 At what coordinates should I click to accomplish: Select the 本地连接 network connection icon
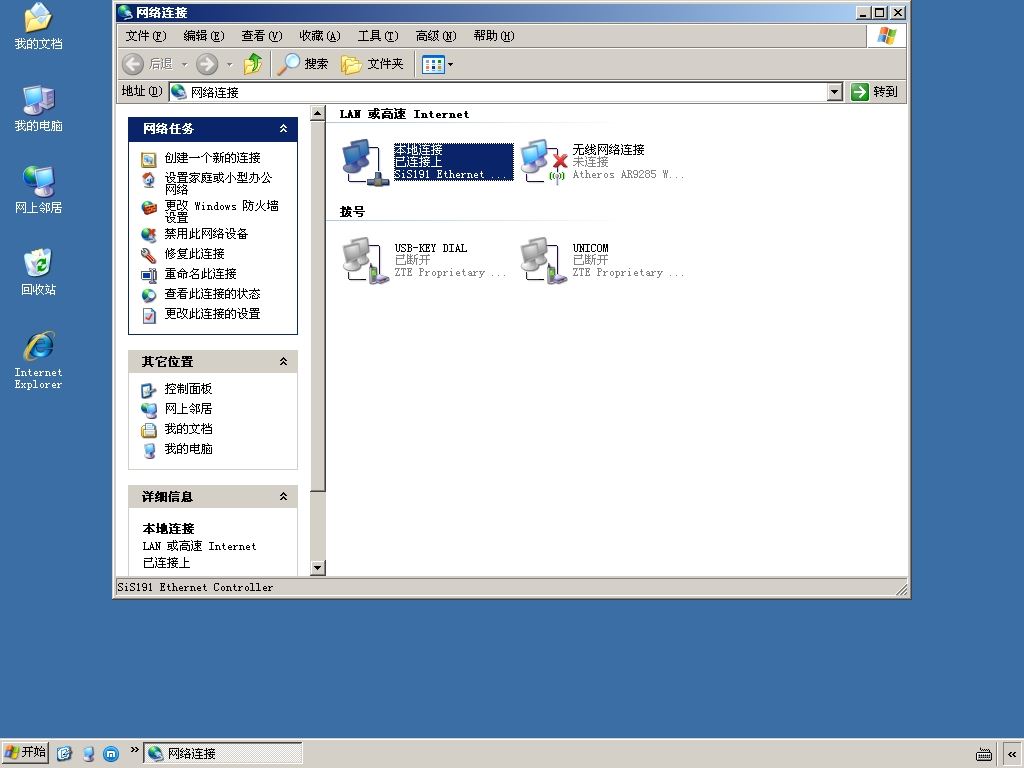[365, 162]
